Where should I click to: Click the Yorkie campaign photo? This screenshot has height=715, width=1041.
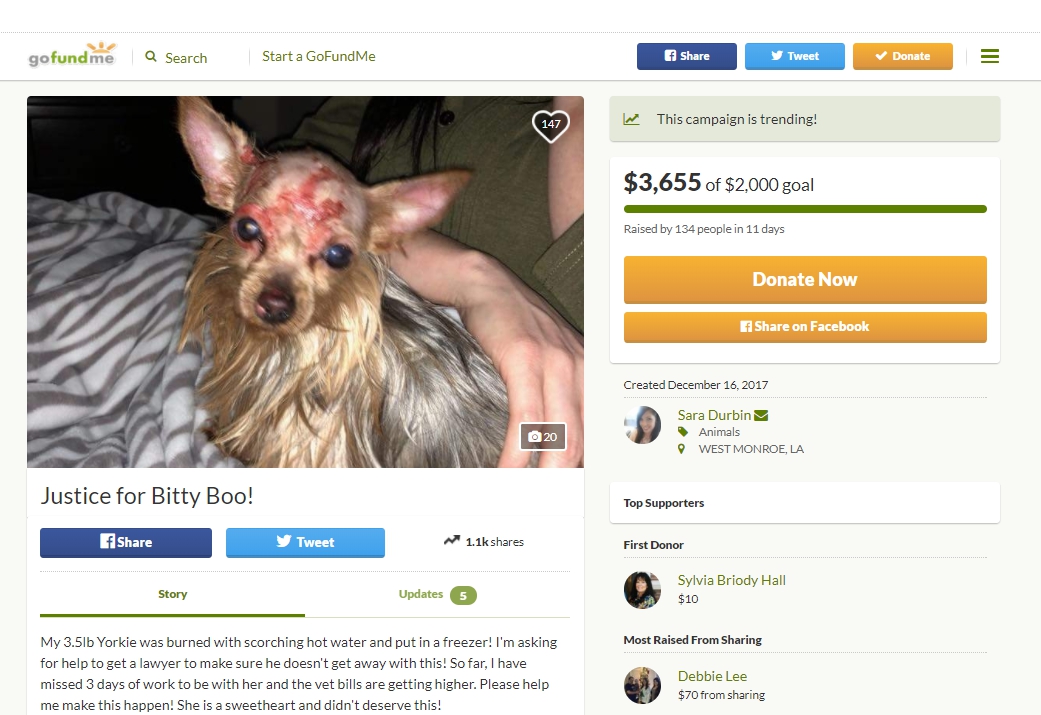tap(305, 282)
